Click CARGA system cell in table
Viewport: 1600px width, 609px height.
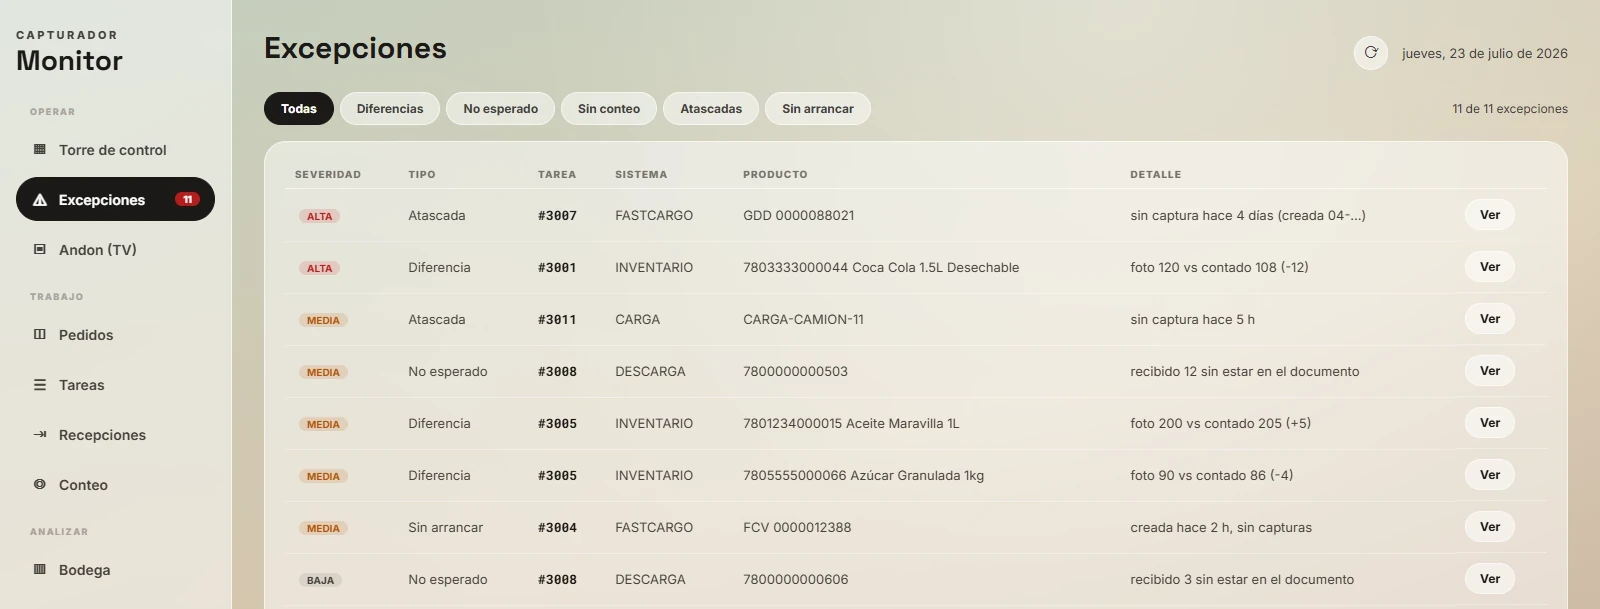tap(637, 319)
